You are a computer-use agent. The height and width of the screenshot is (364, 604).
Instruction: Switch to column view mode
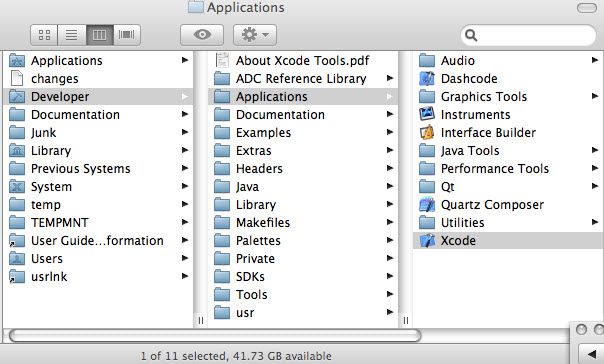[x=99, y=35]
